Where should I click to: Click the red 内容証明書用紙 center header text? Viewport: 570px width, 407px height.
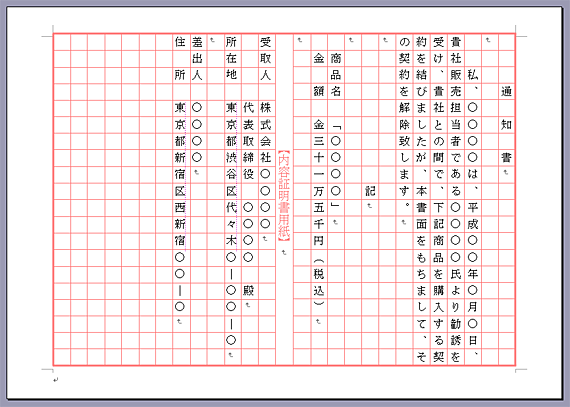284,196
